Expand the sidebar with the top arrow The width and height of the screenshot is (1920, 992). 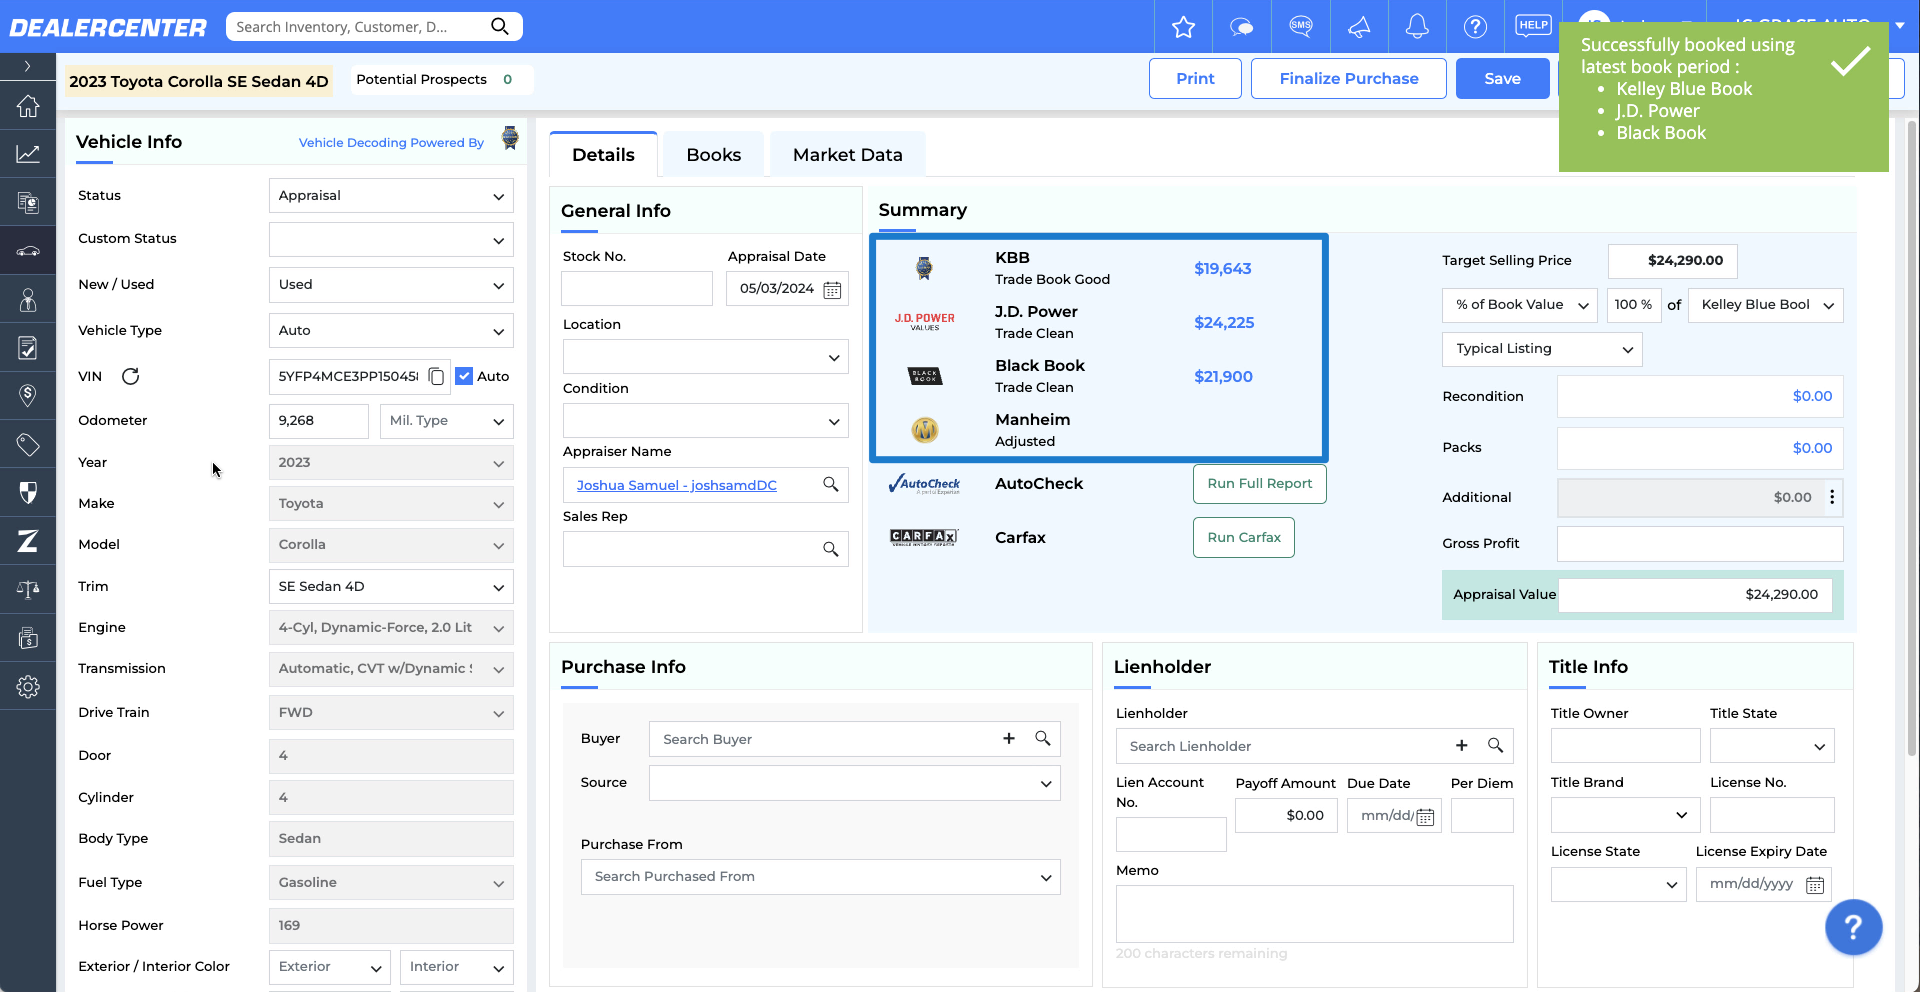point(28,66)
